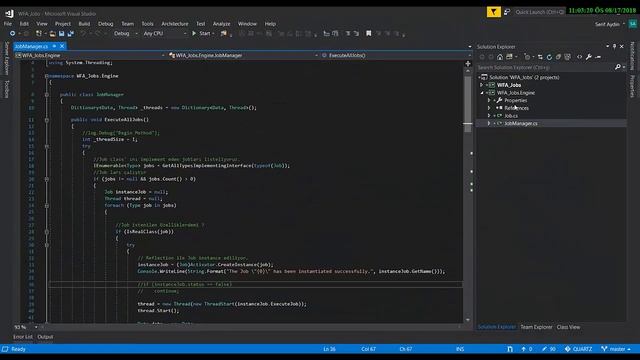640x360 pixels.
Task: Click the Save icon in the toolbar
Action: 61,33
